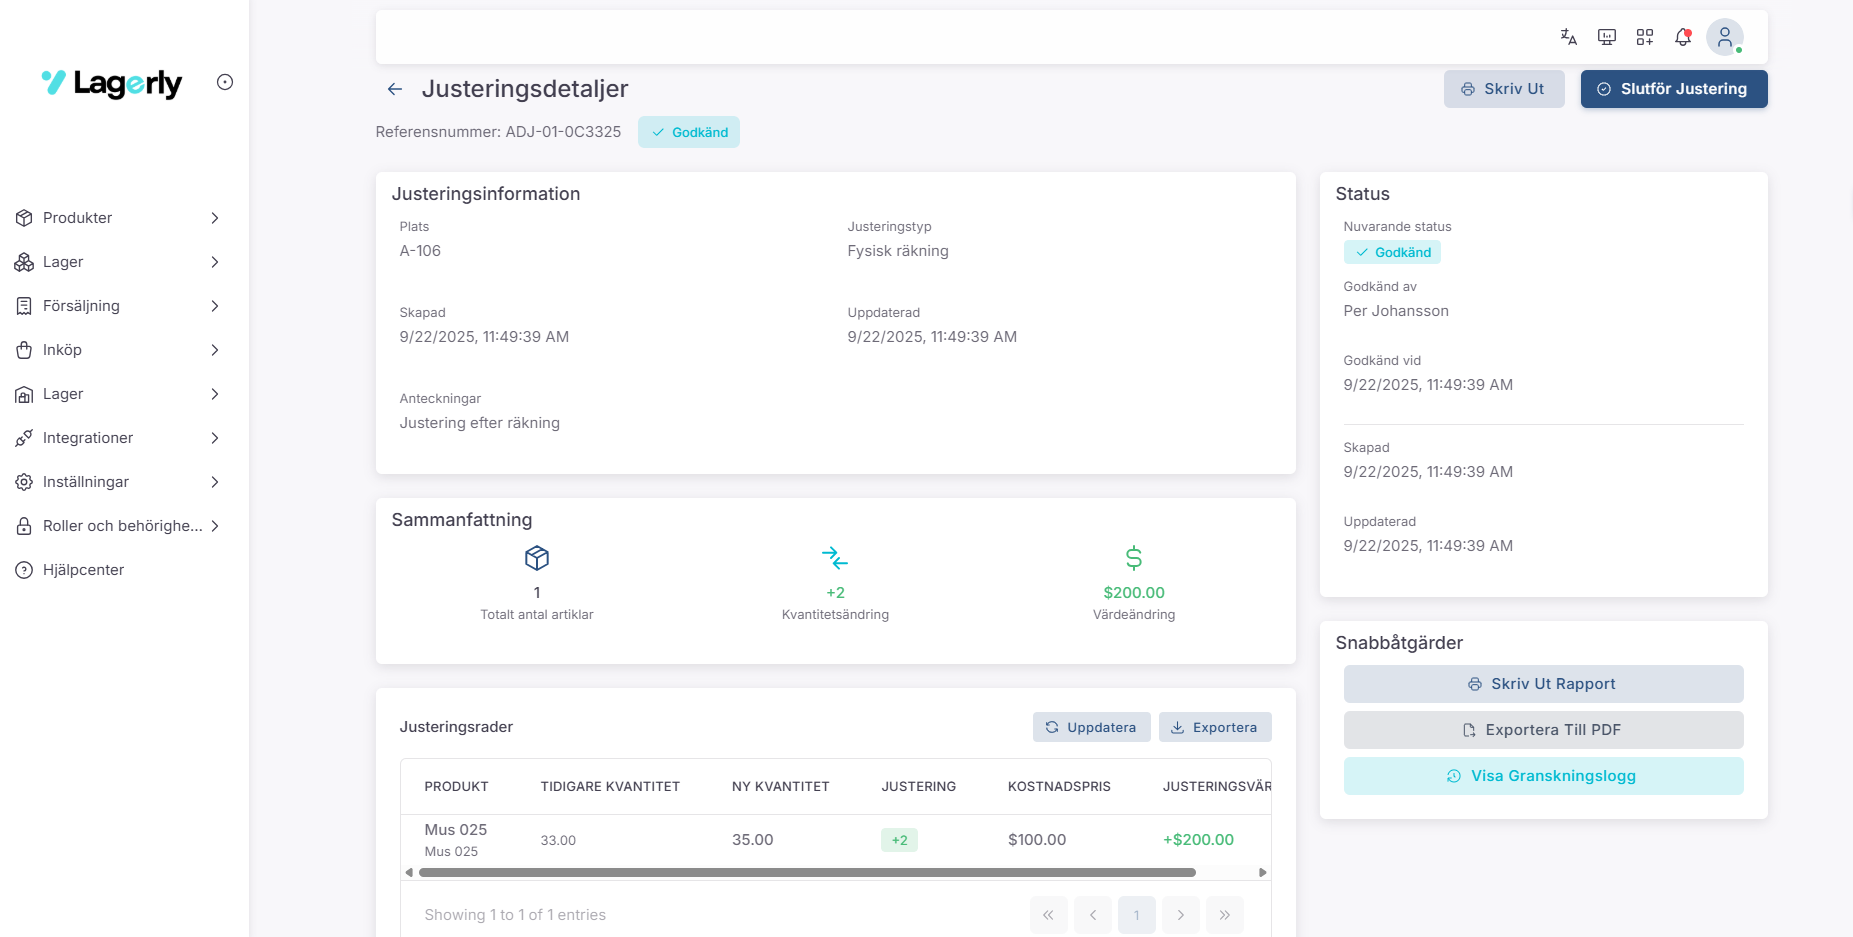Sort by the Ny Kvantitet column header
This screenshot has height=937, width=1853.
(780, 787)
